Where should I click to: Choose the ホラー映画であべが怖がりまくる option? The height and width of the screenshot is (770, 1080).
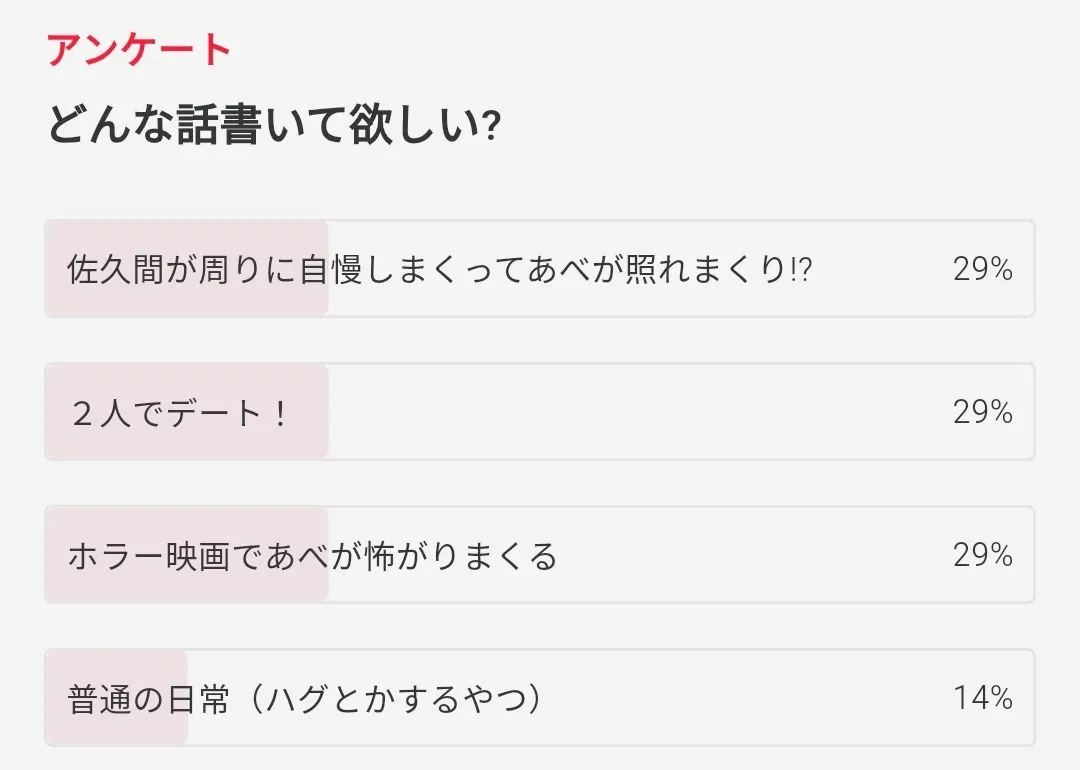tap(312, 555)
